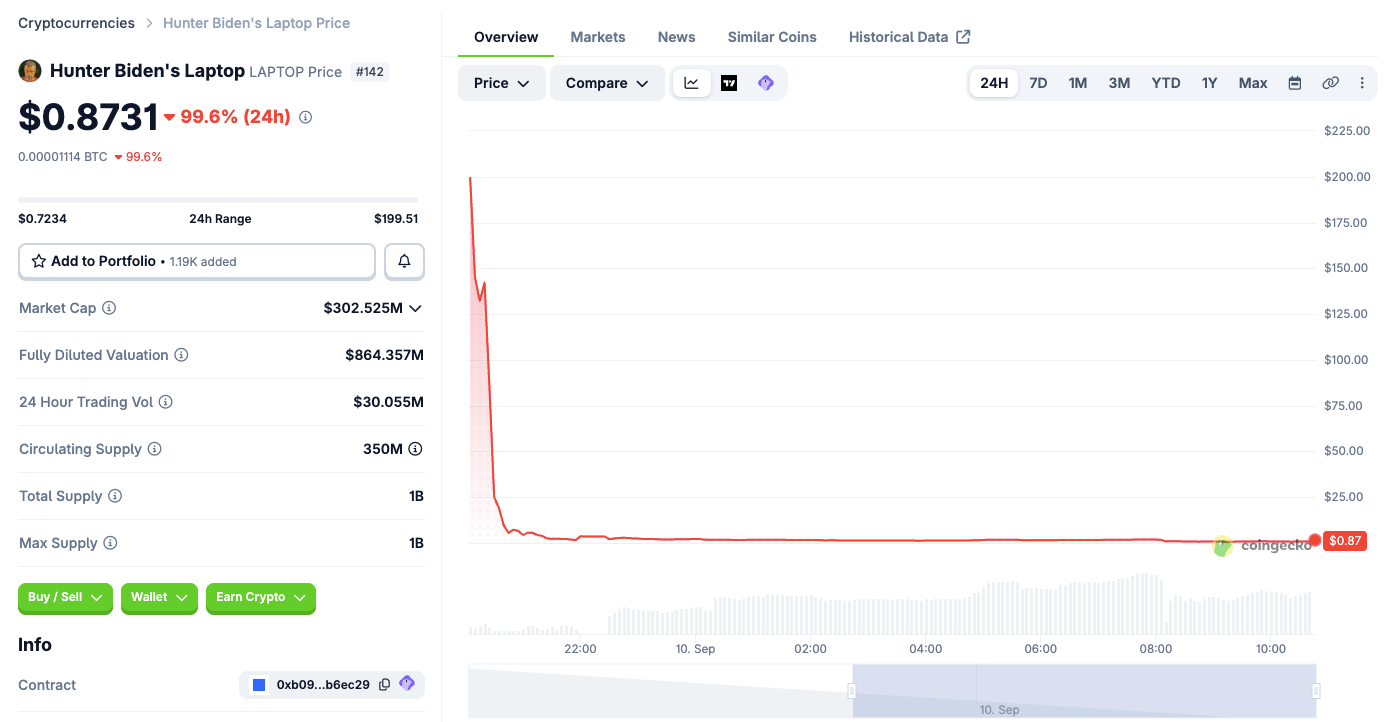Open chart more options three-dot menu
Image resolution: width=1392 pixels, height=722 pixels.
tap(1362, 83)
